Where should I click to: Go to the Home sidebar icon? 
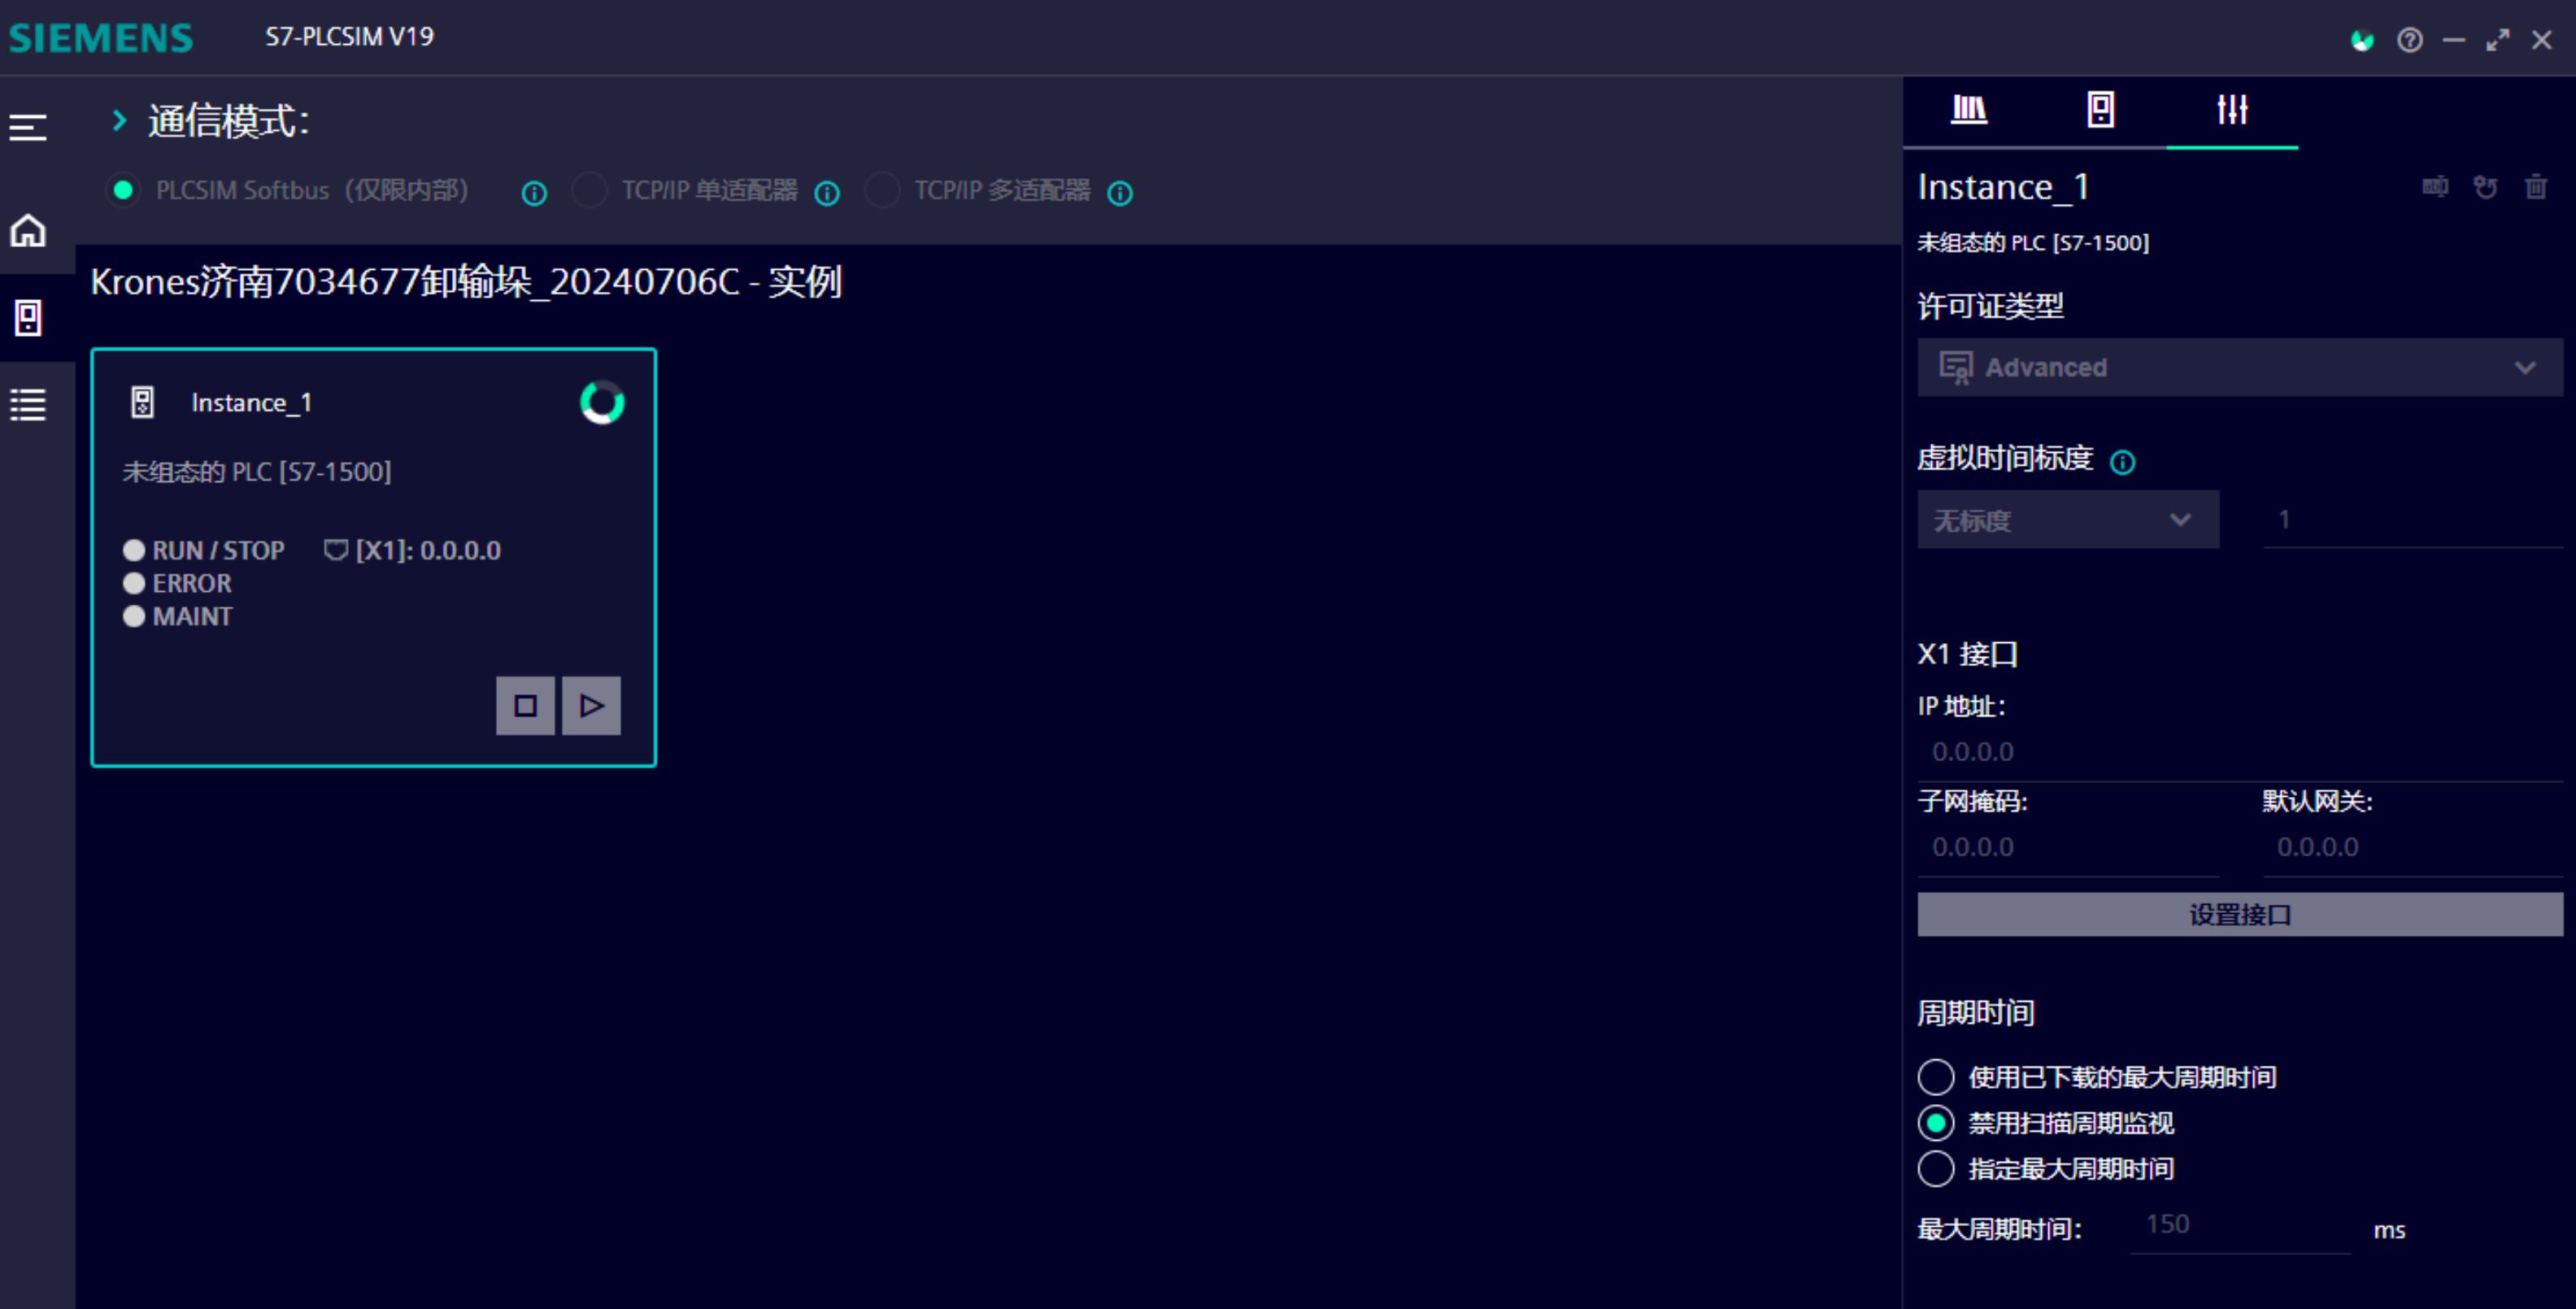tap(28, 231)
